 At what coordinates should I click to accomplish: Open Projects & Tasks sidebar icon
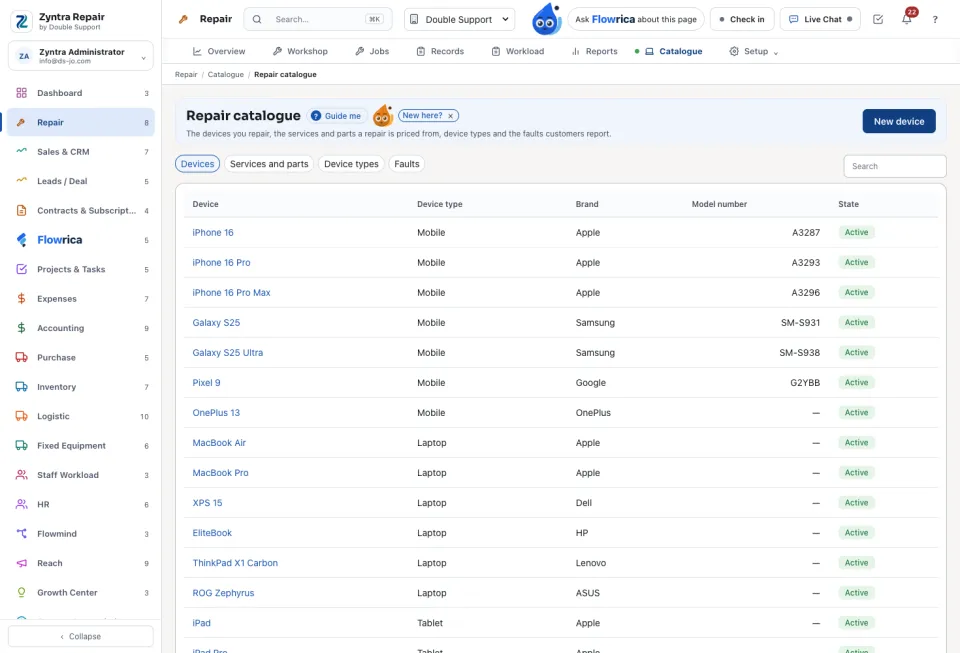point(21,269)
